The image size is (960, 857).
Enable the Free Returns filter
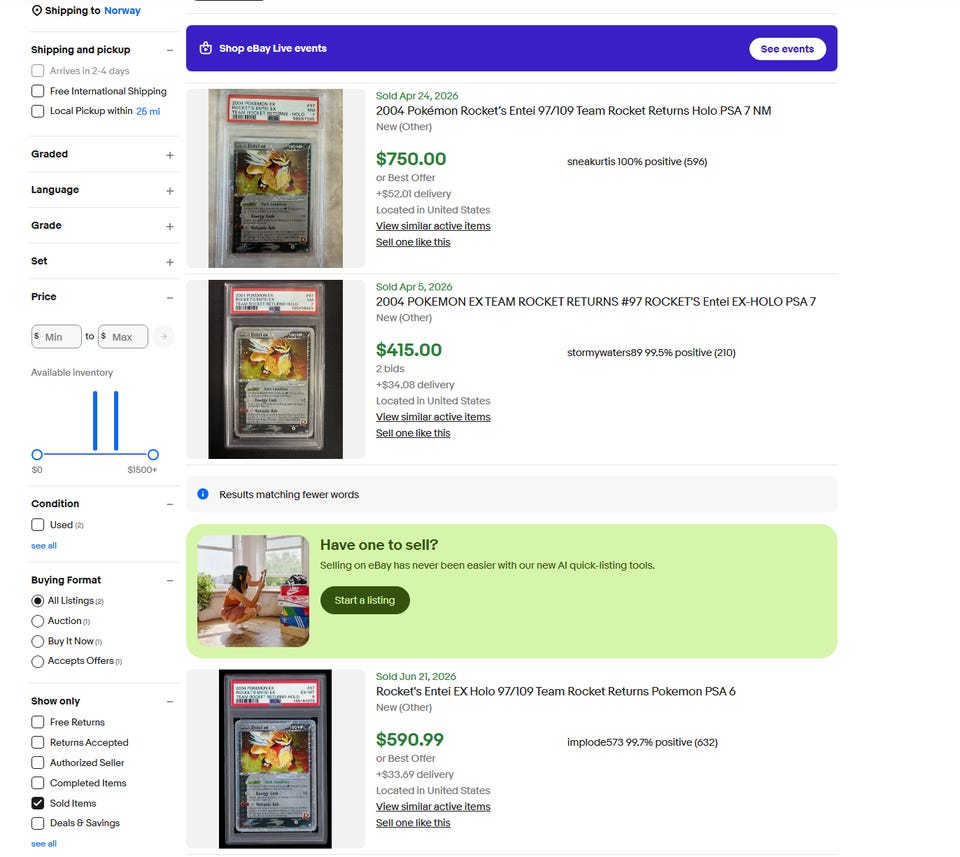point(37,722)
